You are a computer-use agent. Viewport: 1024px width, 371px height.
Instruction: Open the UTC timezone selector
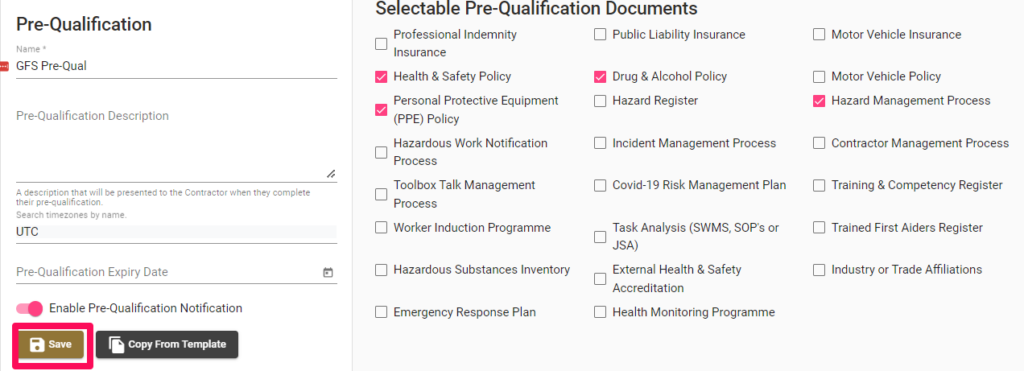(176, 232)
